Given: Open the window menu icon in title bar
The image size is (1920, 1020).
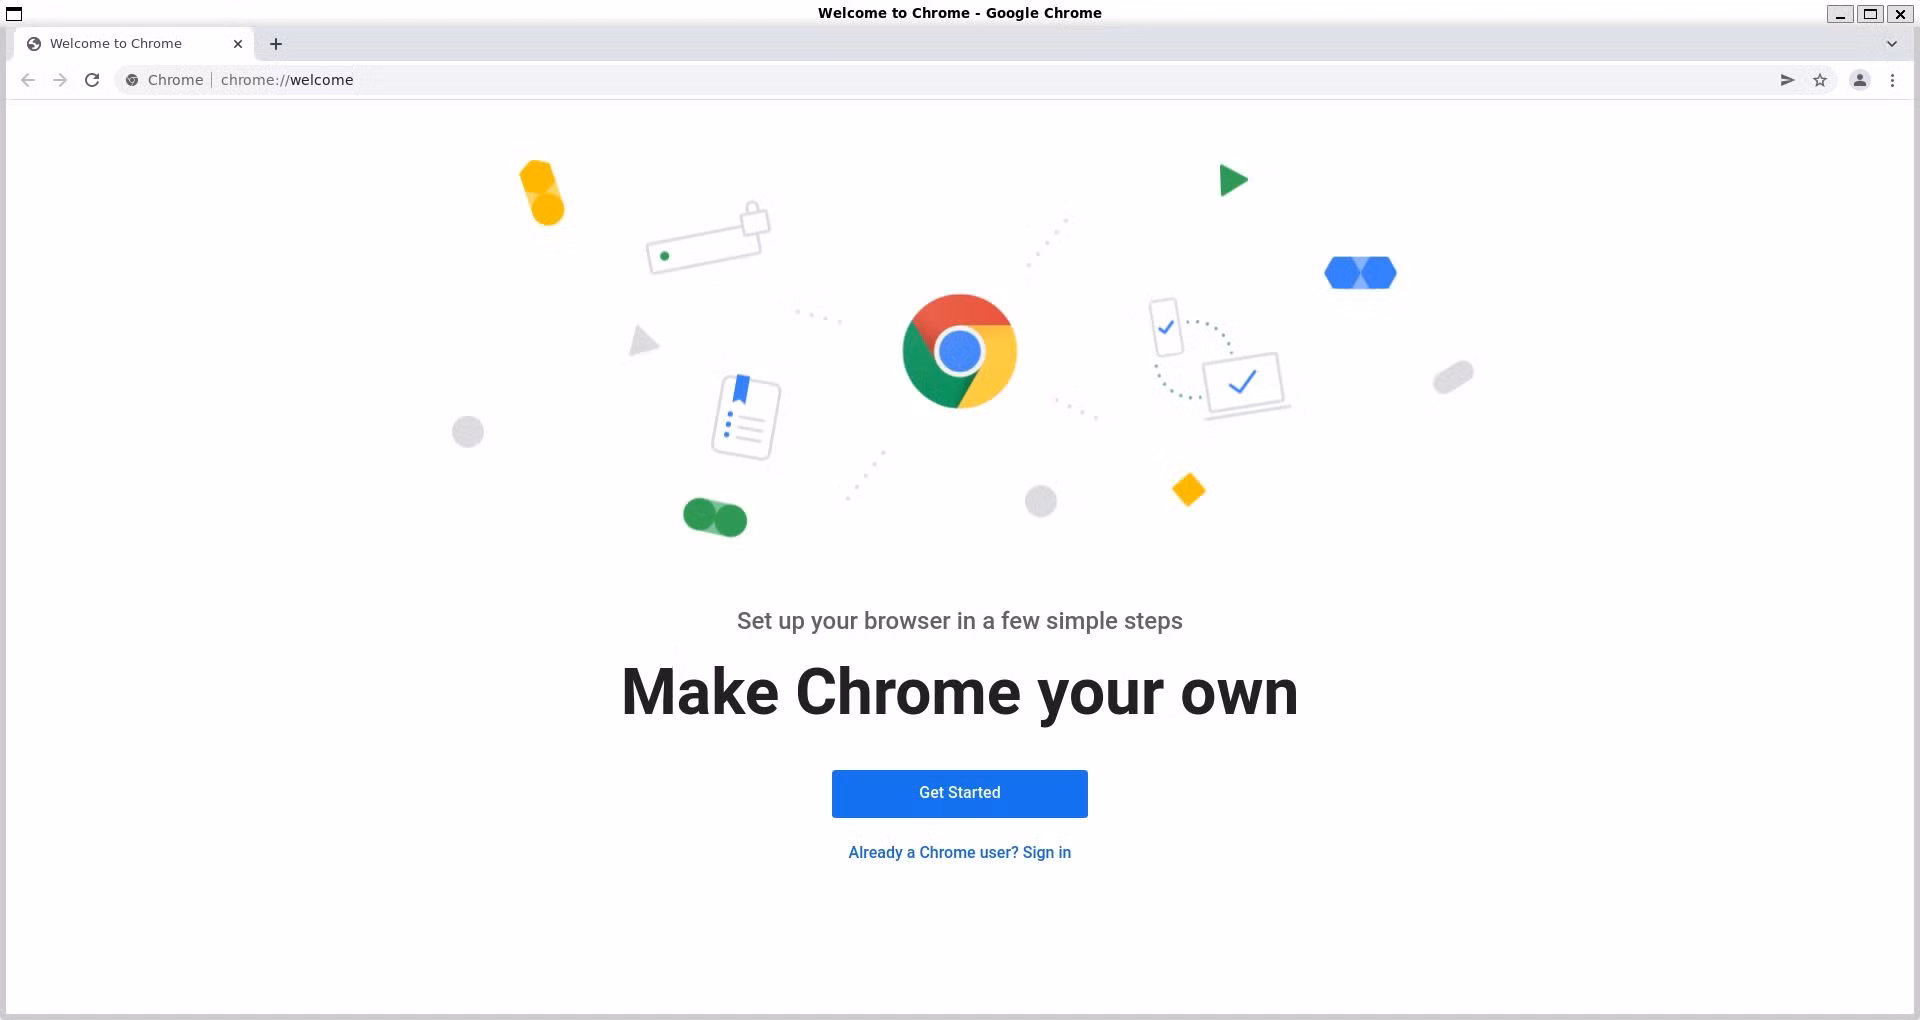Looking at the screenshot, I should click(x=14, y=13).
